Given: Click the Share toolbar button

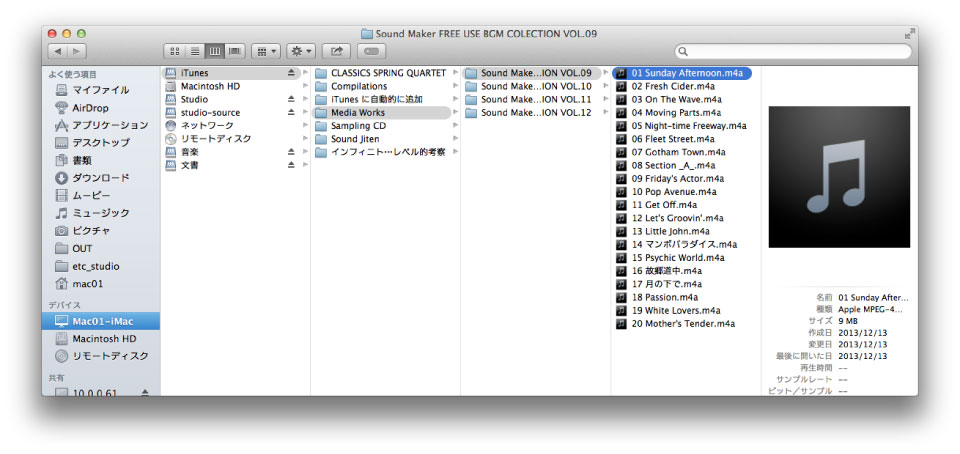Looking at the screenshot, I should (337, 51).
